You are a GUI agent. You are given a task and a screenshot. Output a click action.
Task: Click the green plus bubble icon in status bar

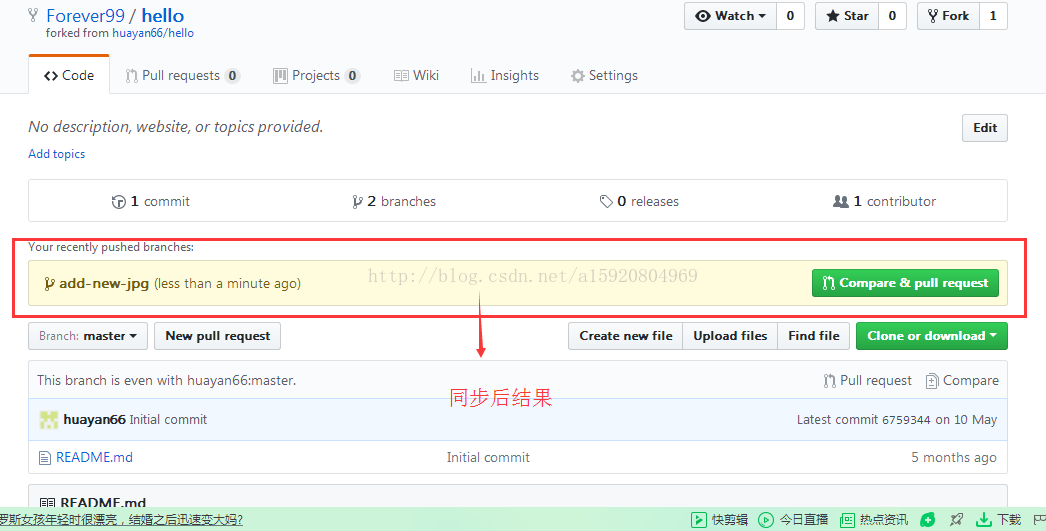(x=927, y=520)
